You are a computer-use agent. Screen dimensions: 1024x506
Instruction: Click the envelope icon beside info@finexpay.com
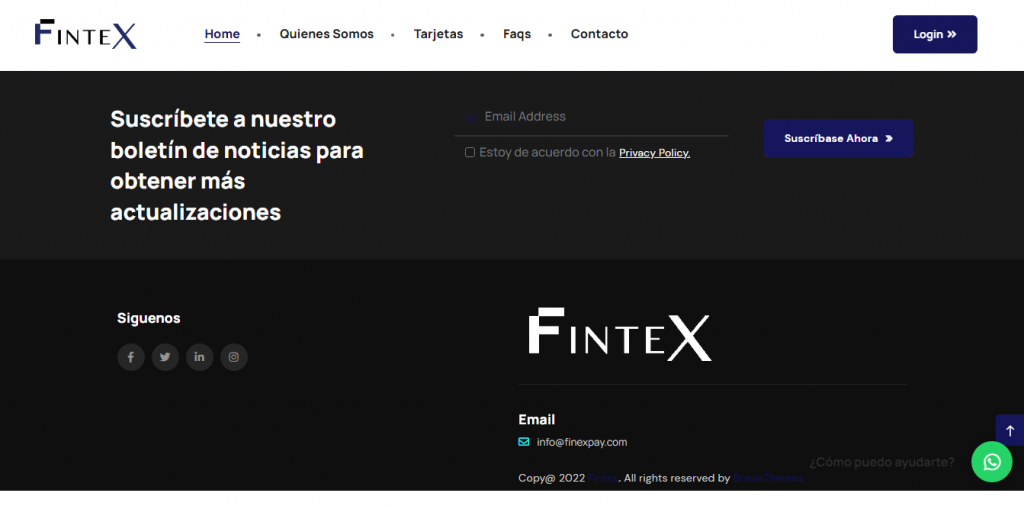point(524,442)
